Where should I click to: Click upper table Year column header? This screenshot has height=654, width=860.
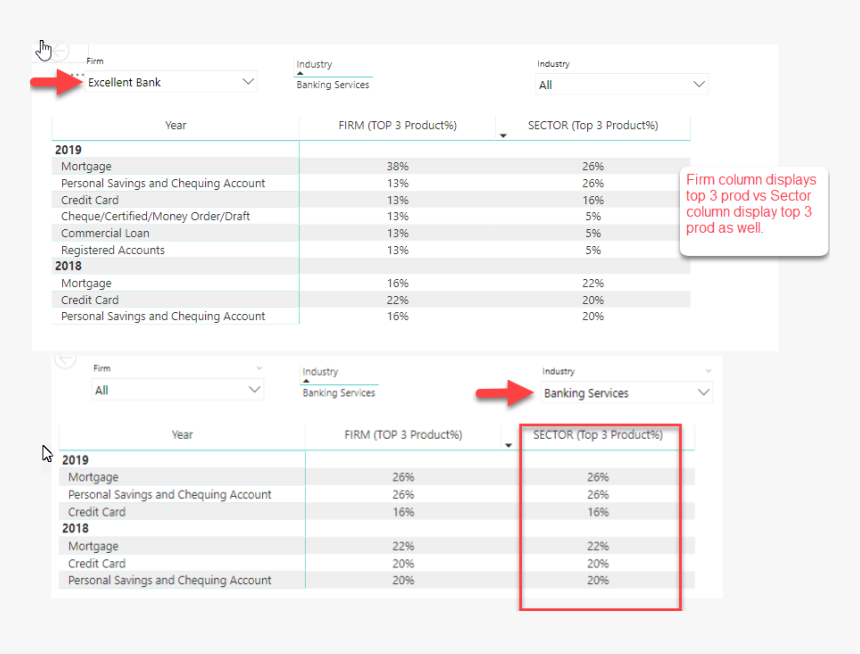176,126
